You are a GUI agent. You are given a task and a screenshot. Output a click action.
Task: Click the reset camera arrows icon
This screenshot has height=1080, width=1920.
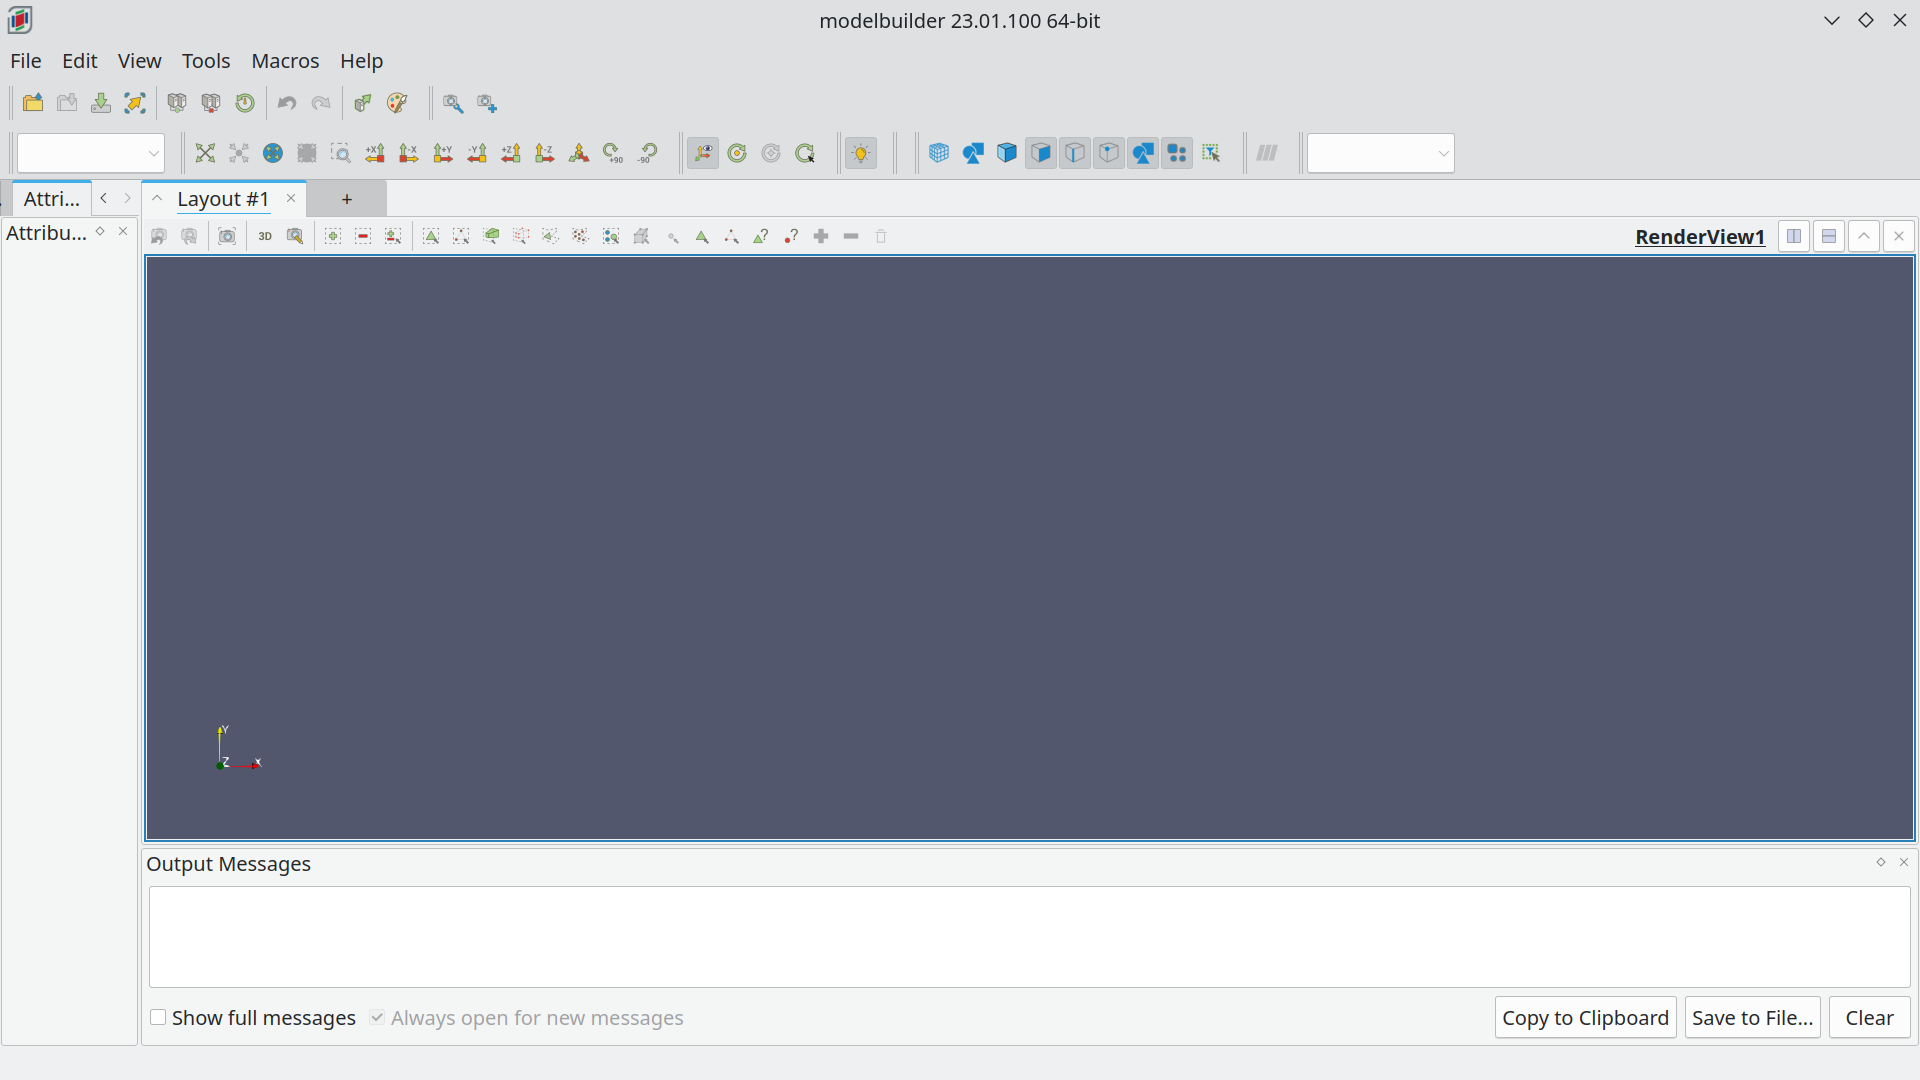pos(205,153)
